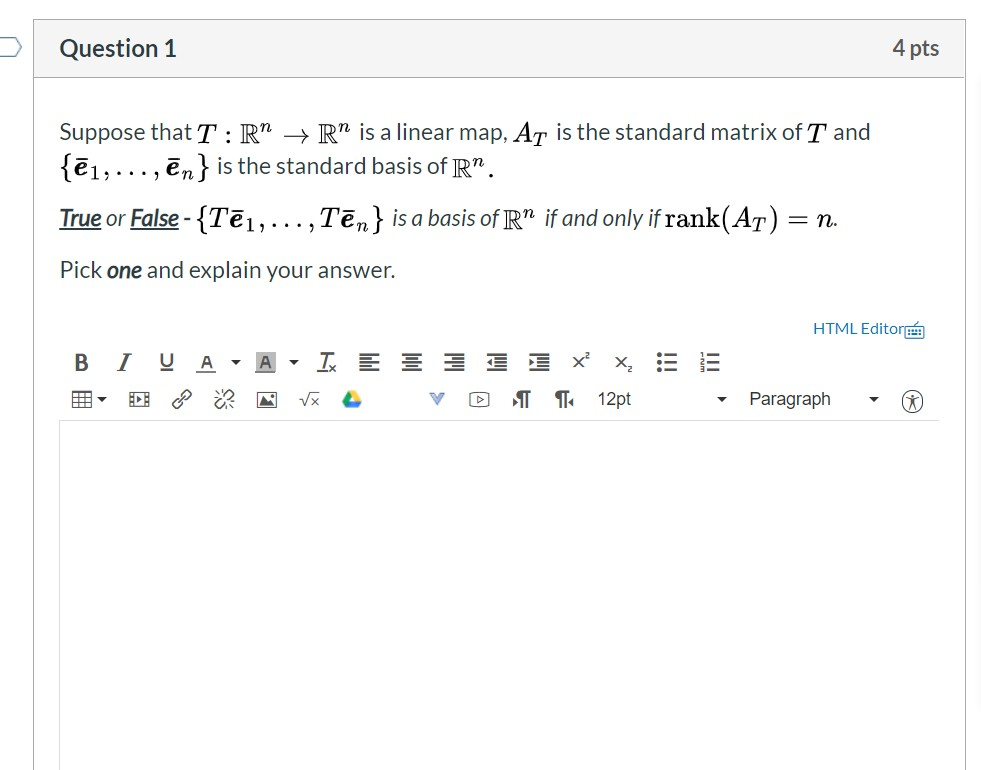Increase indent
Screen dimensions: 981x770
[539, 362]
